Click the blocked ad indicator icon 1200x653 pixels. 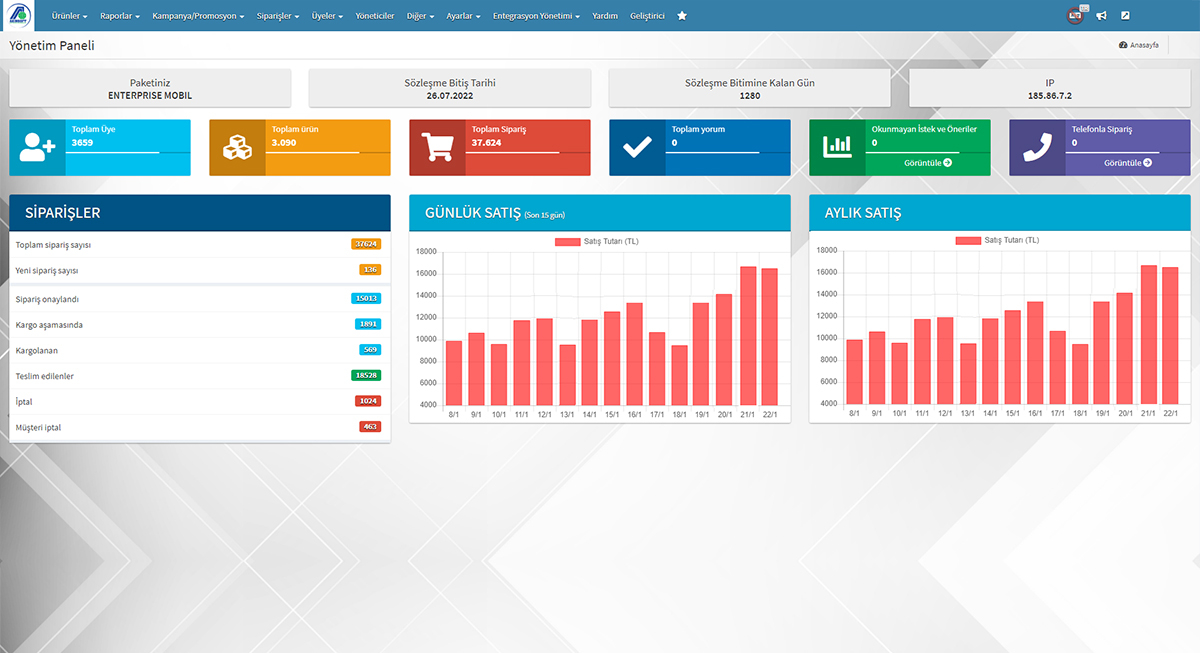(1075, 16)
